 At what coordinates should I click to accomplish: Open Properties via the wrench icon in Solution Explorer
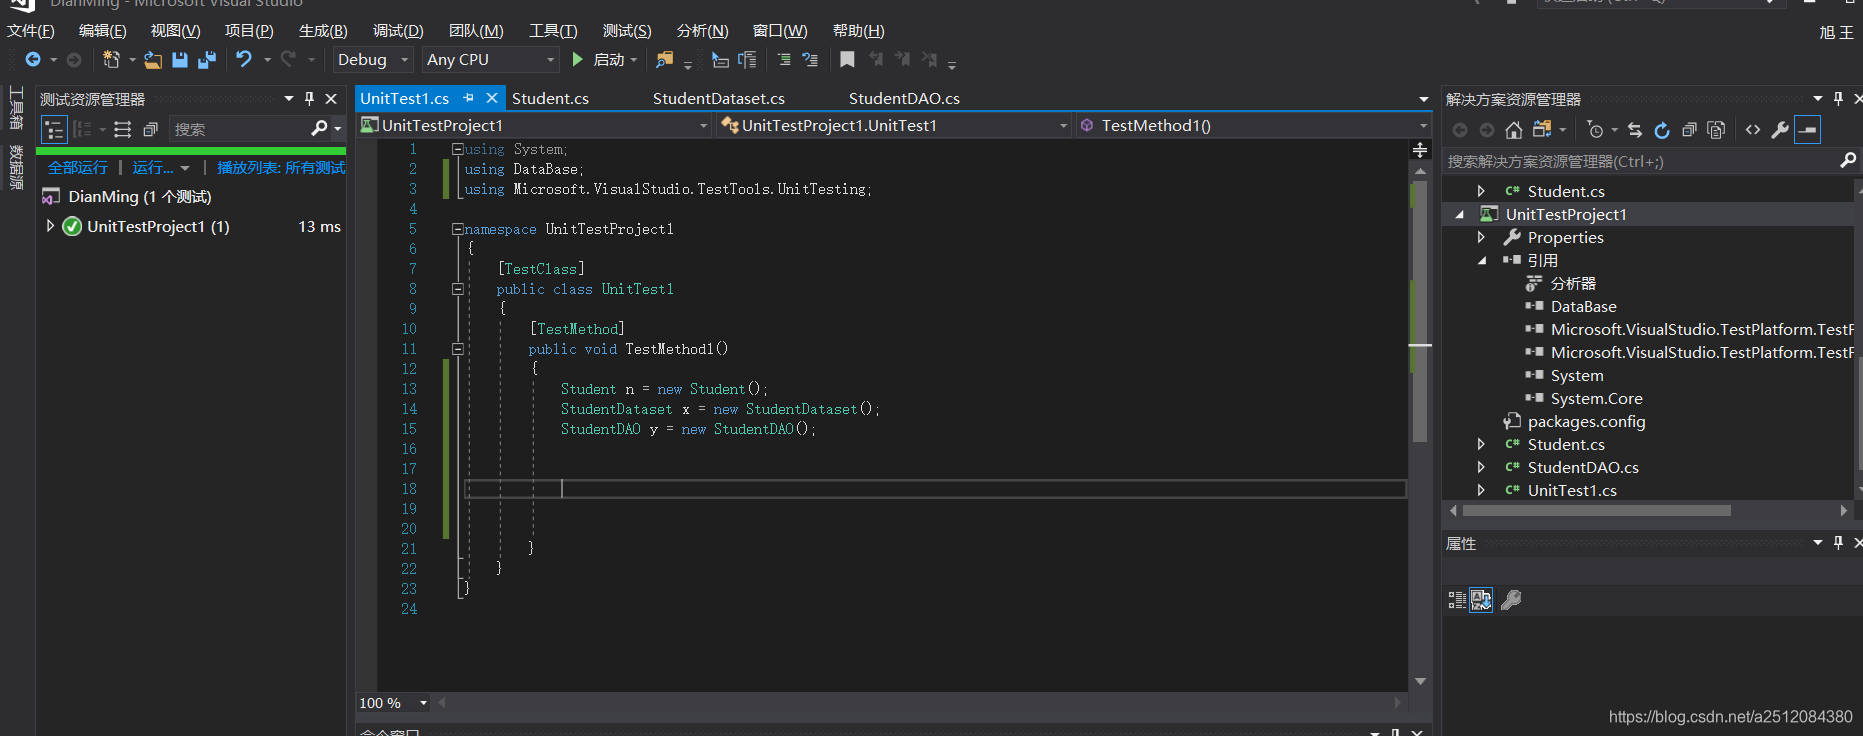pyautogui.click(x=1780, y=130)
